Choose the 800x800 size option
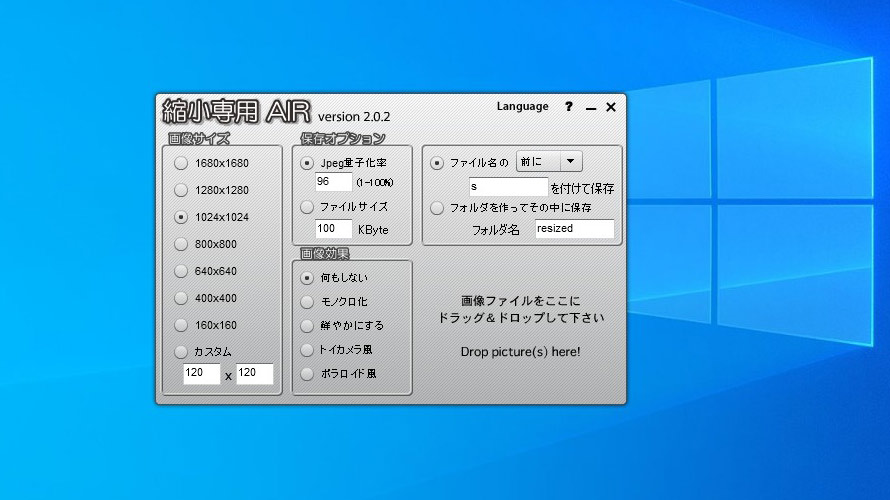 (180, 244)
